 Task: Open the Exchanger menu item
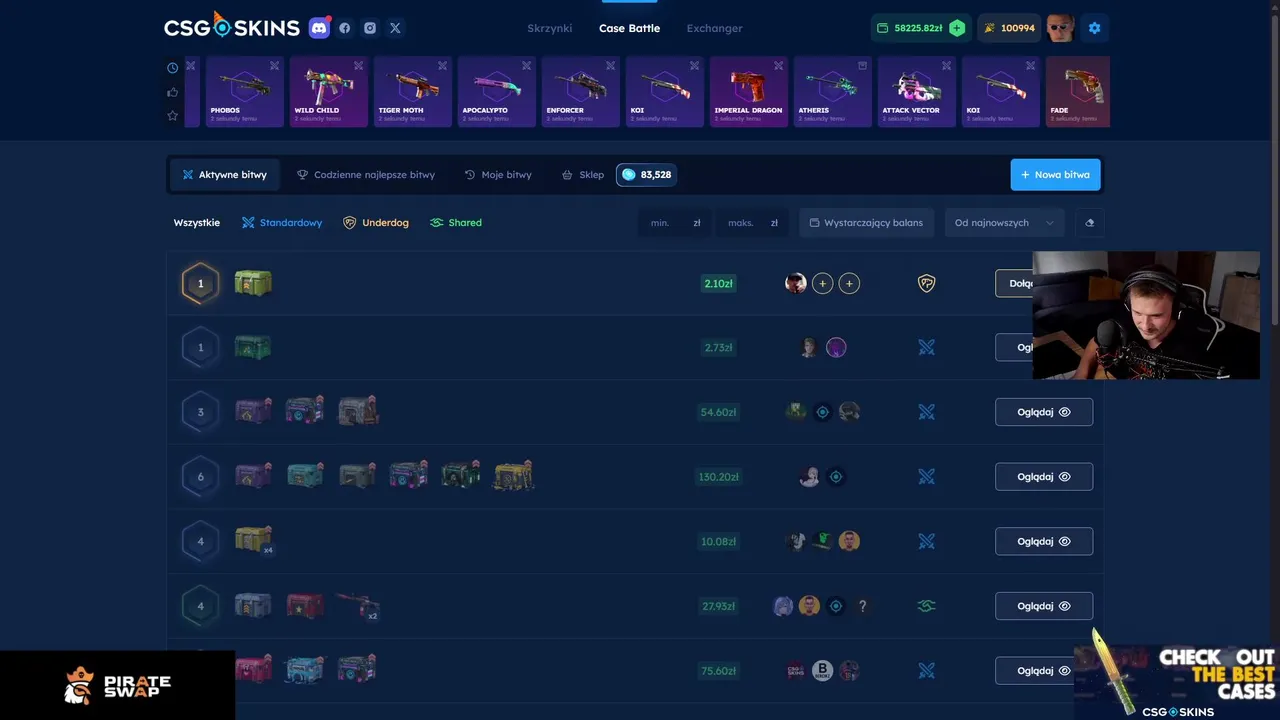714,28
